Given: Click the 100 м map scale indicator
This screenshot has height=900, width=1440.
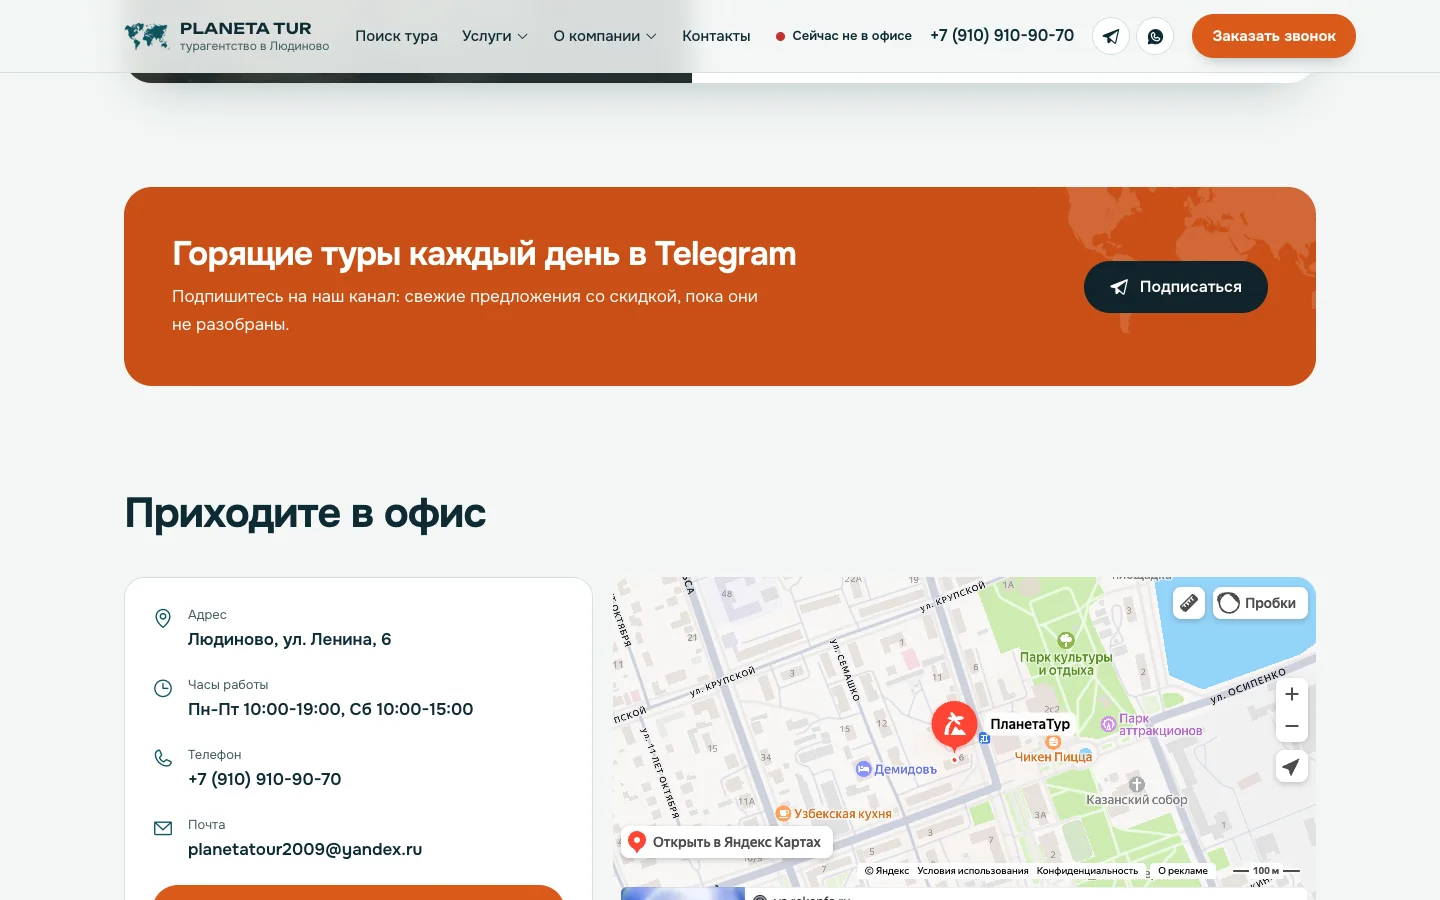Looking at the screenshot, I should [x=1266, y=871].
